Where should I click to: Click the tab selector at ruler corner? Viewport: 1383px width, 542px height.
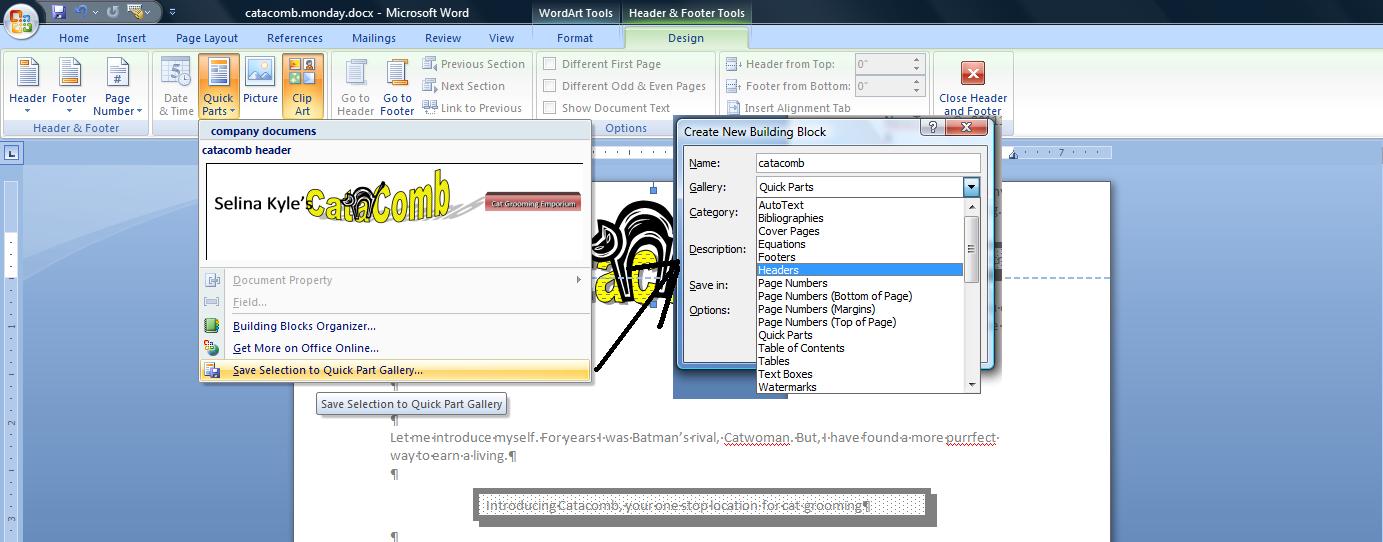(x=11, y=153)
